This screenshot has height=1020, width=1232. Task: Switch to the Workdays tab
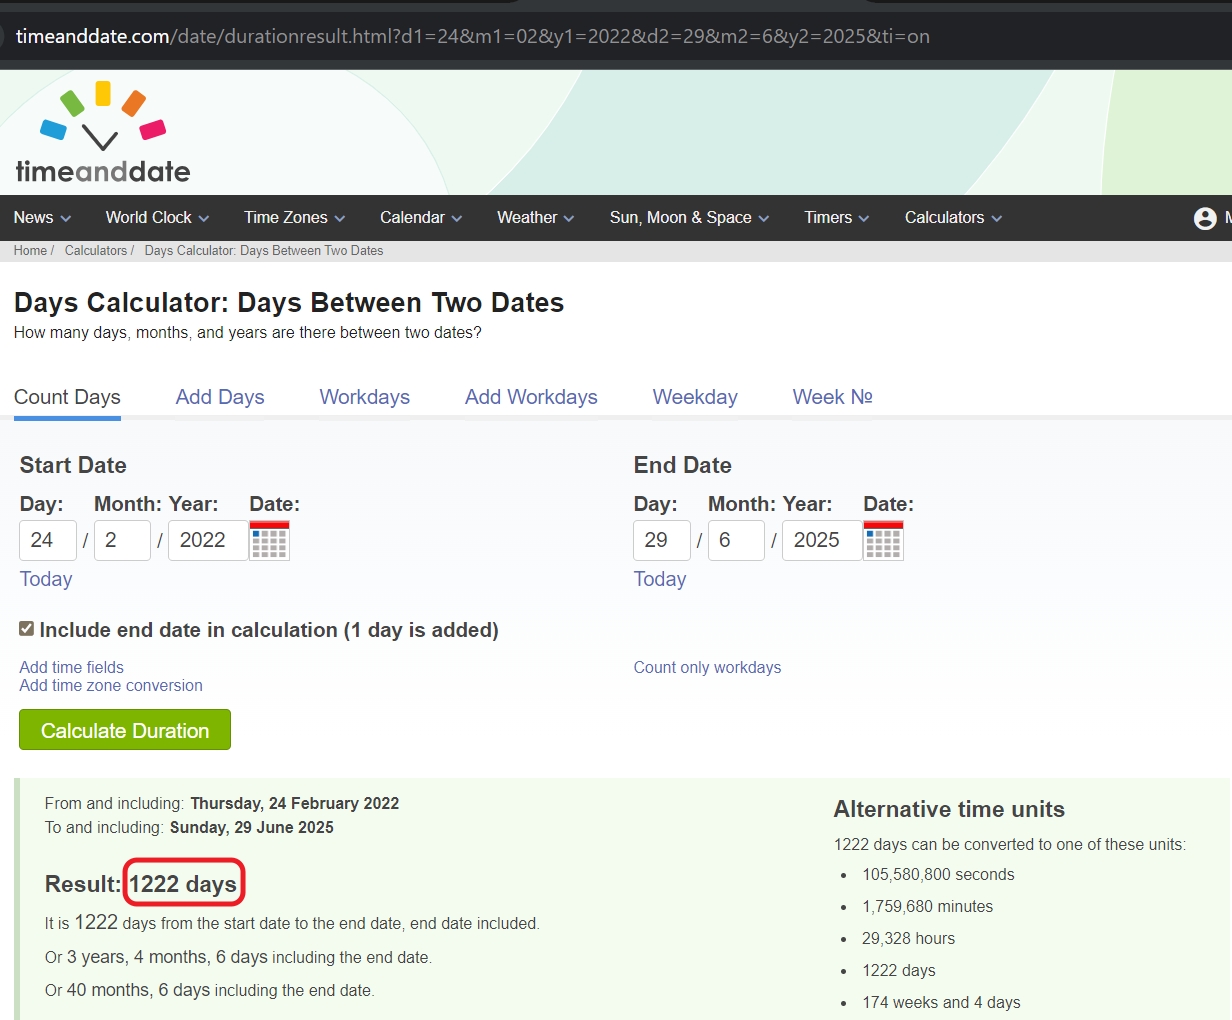pos(365,397)
